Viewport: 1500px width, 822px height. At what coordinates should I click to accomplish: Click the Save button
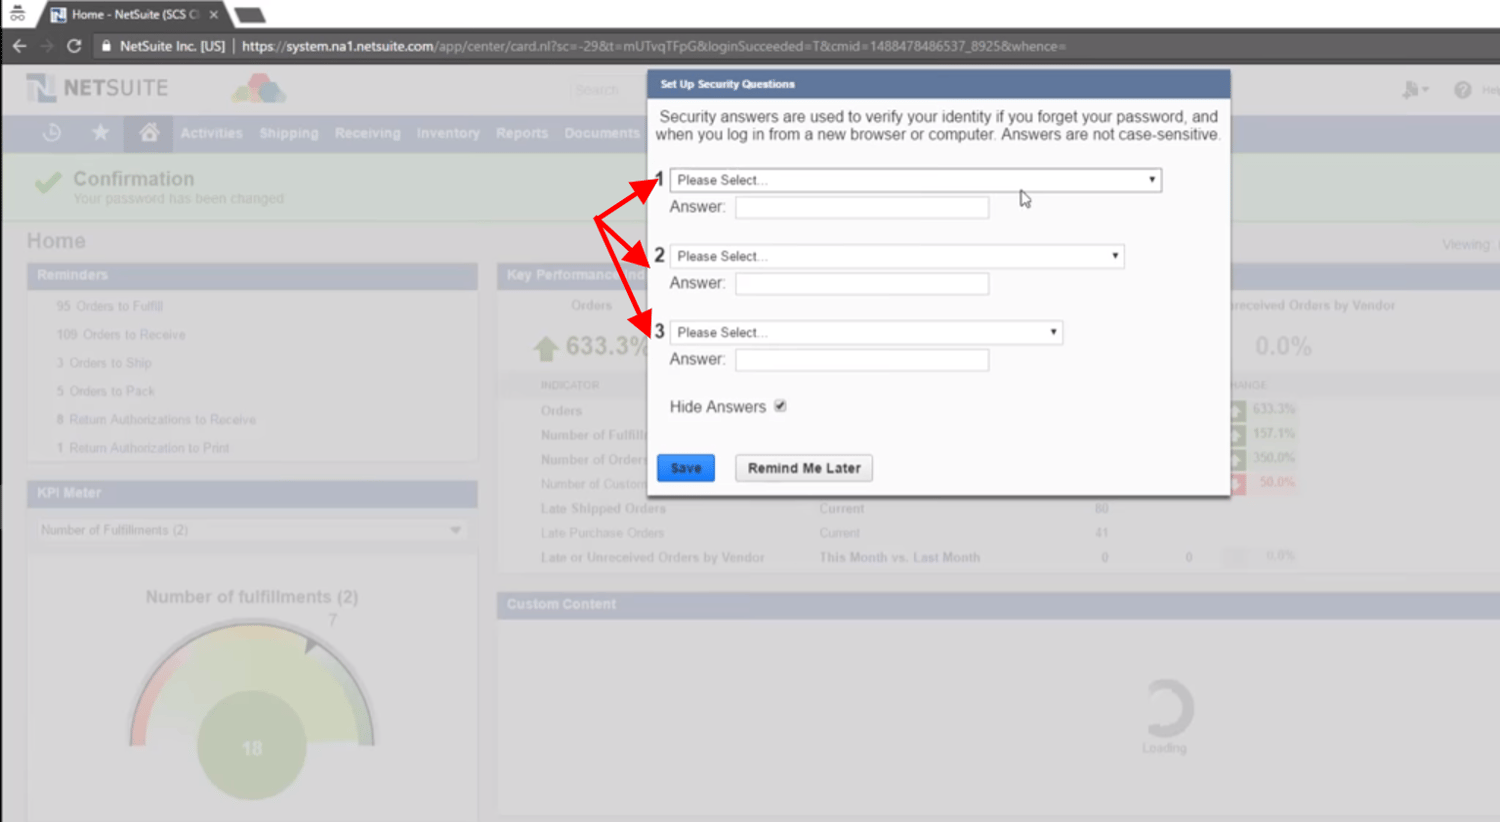685,468
